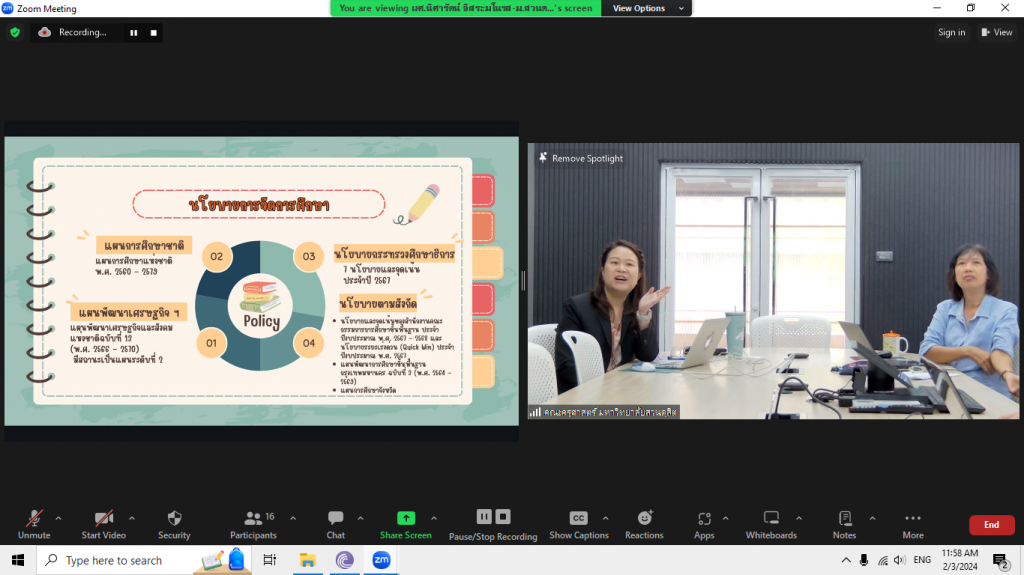
Task: Expand audio options arrow next to Unmute
Action: click(x=58, y=518)
